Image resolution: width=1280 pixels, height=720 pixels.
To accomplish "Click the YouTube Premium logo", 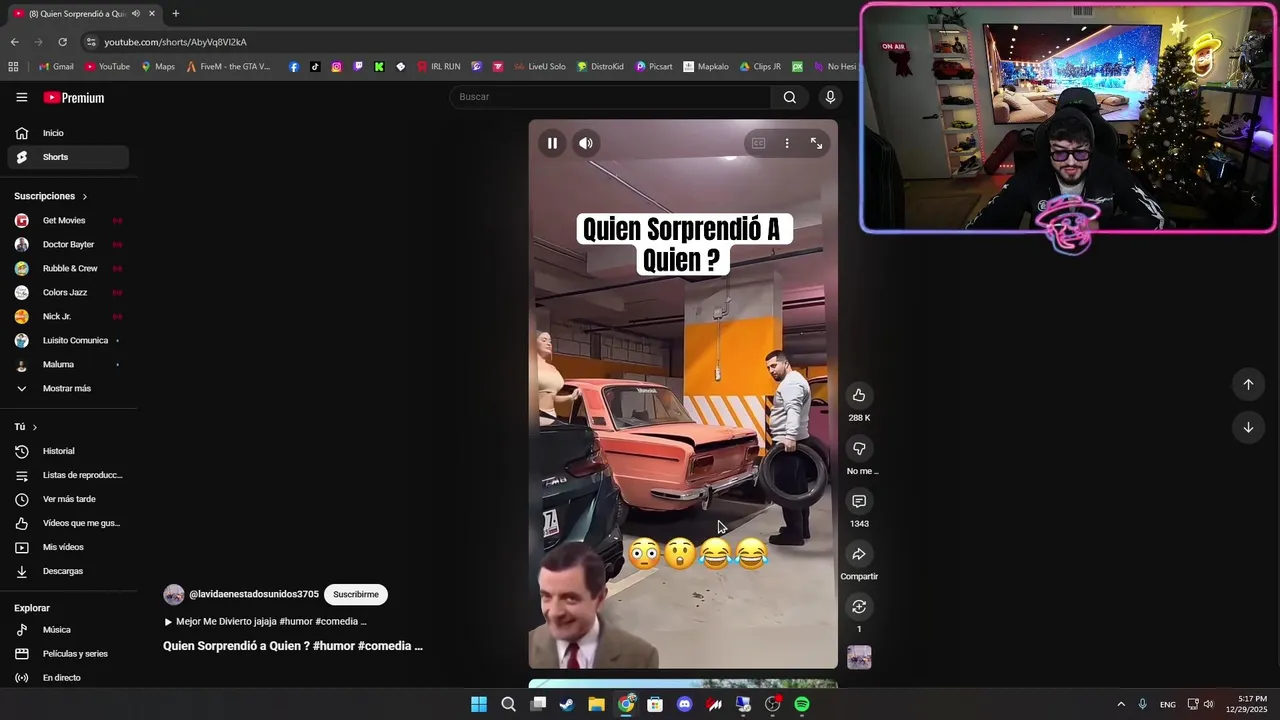I will [74, 97].
